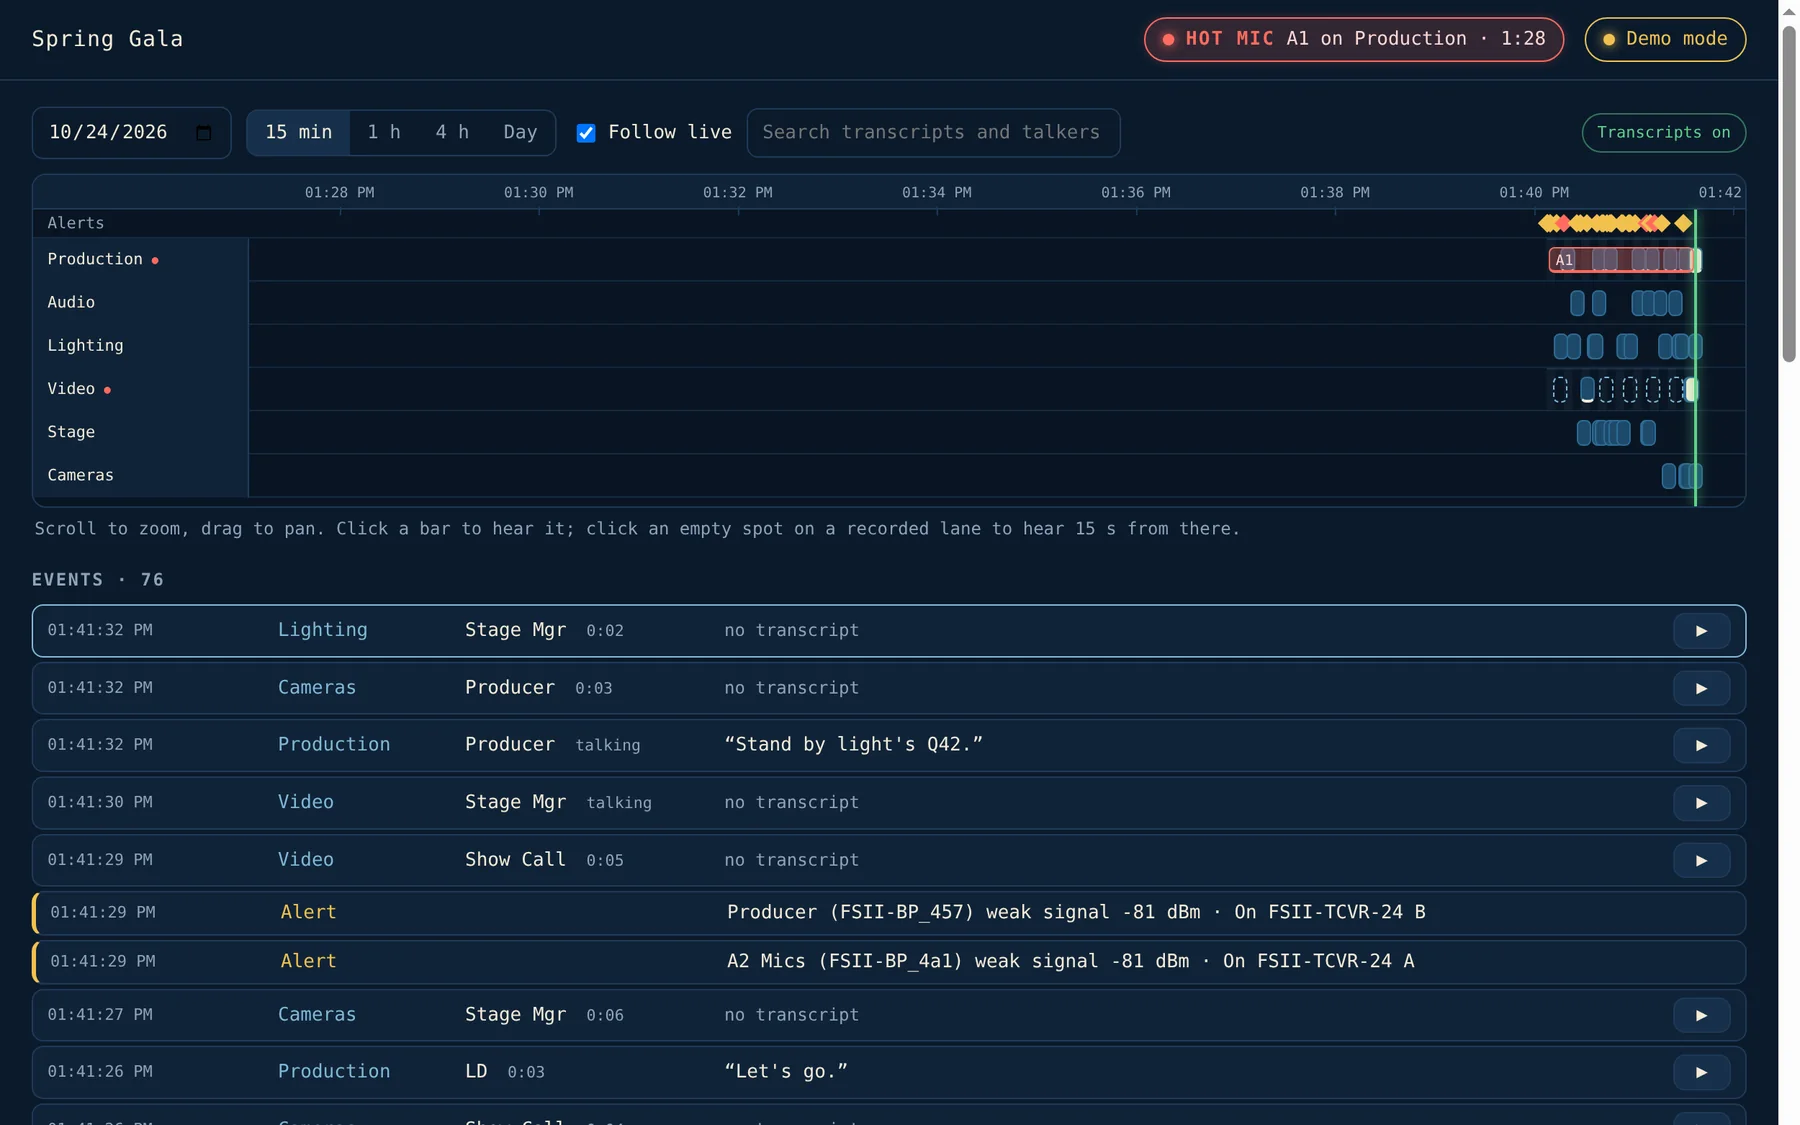The height and width of the screenshot is (1125, 1800).
Task: Select the 15 min zoom range
Action: 298,133
